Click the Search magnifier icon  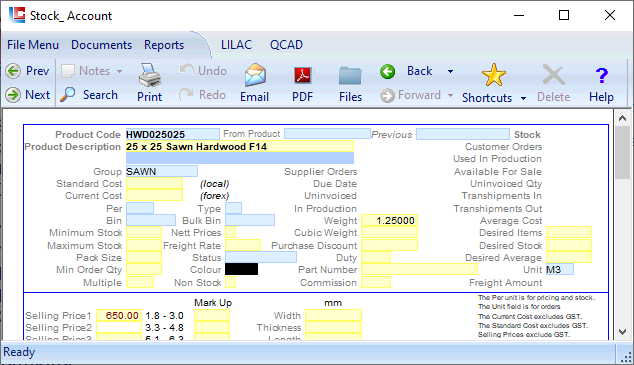point(68,95)
